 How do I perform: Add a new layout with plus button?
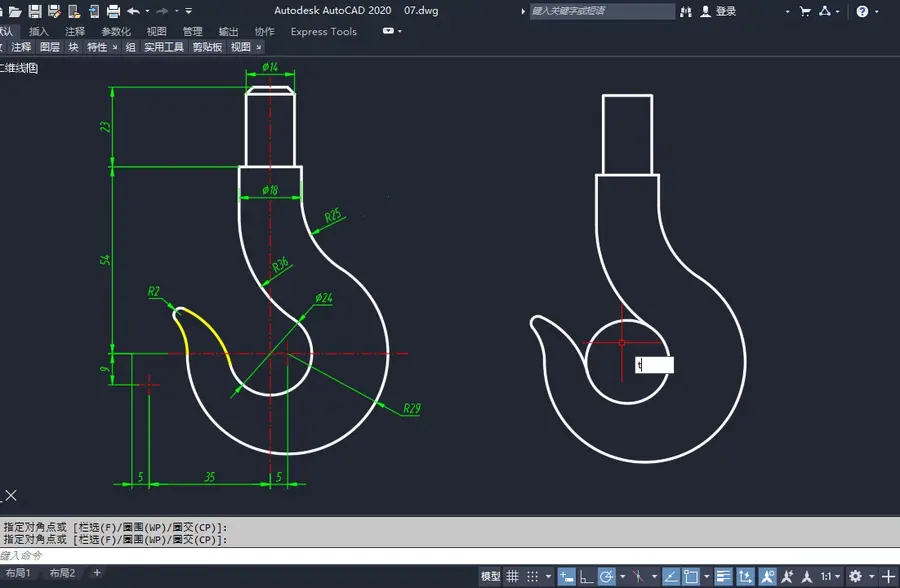(x=97, y=572)
